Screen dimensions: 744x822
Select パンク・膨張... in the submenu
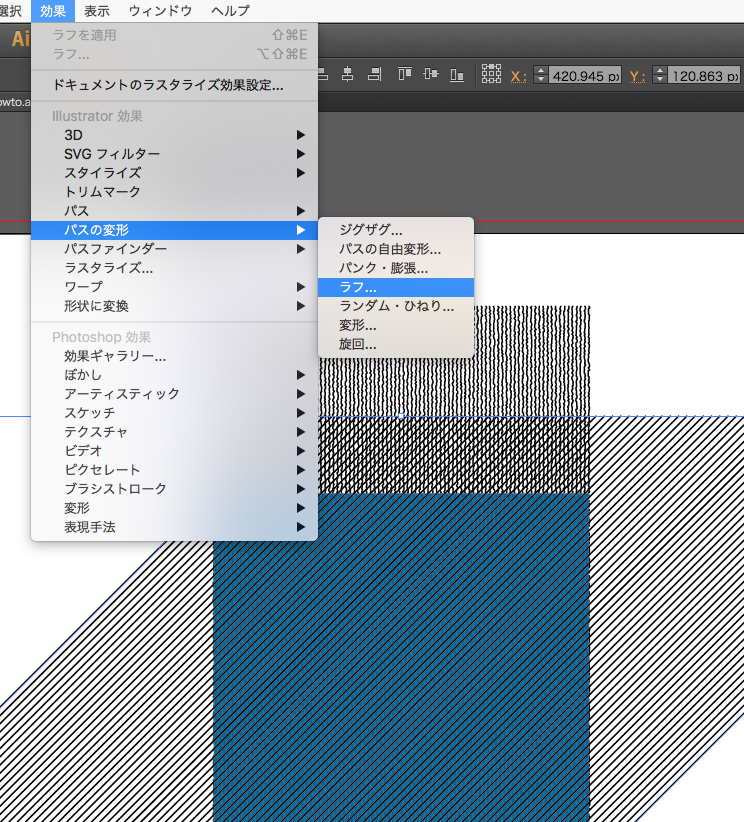(396, 268)
